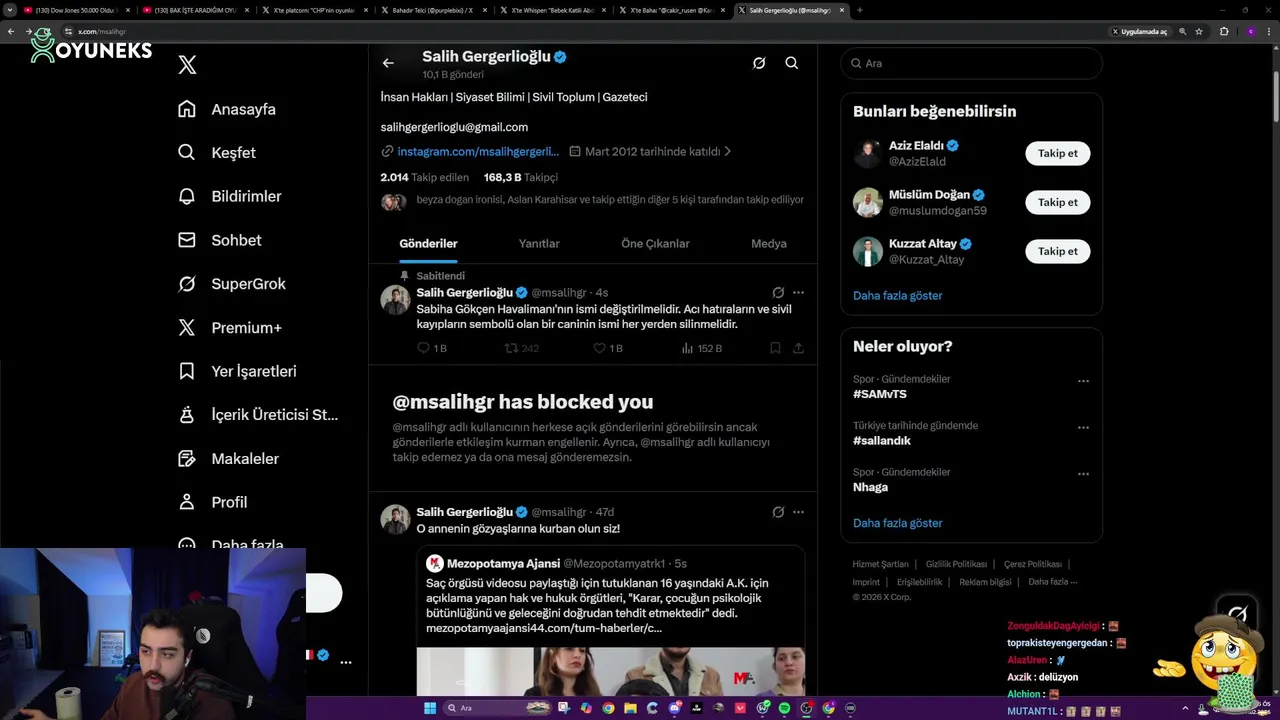The image size is (1280, 720).
Task: Switch to the Medya tab
Action: click(769, 243)
